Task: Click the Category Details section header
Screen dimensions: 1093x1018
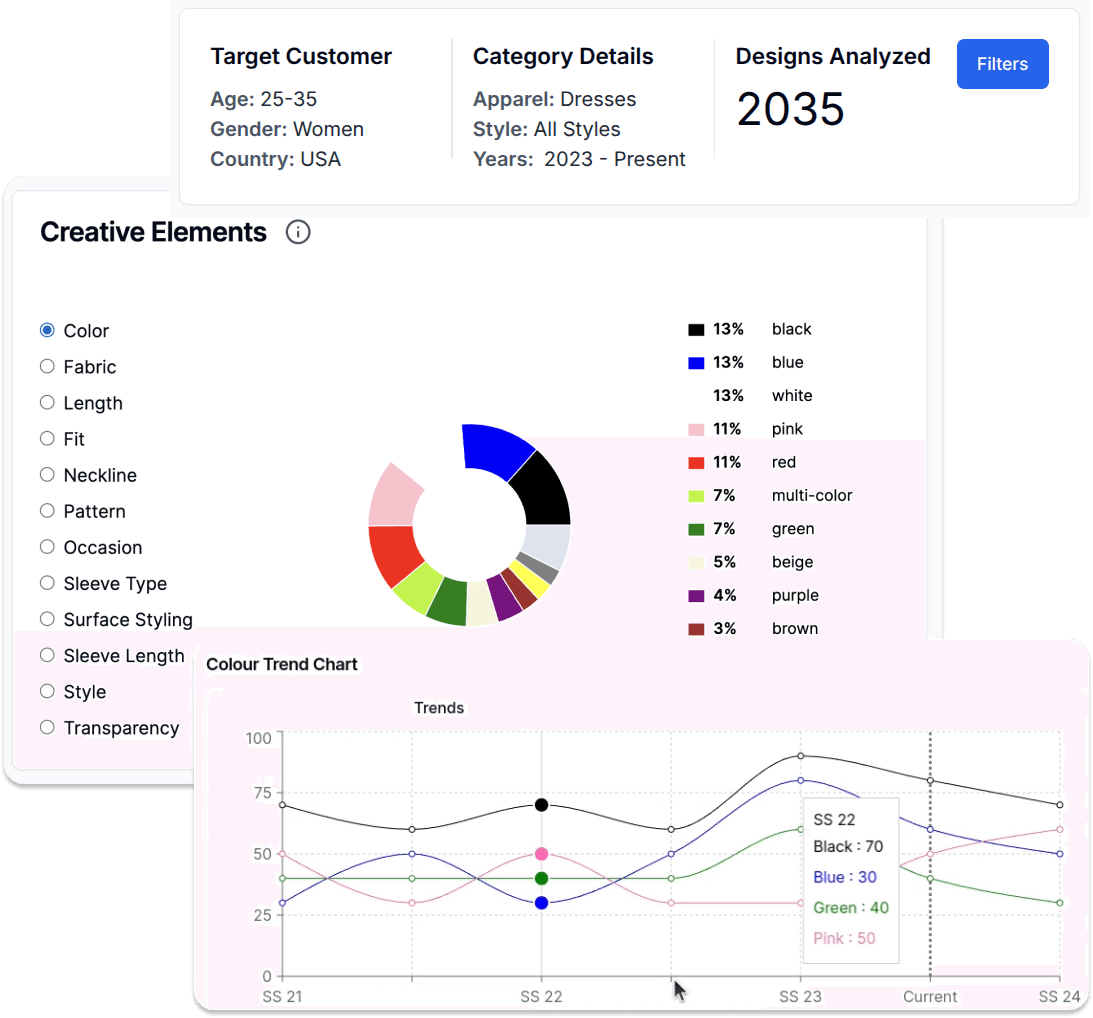Action: 563,56
